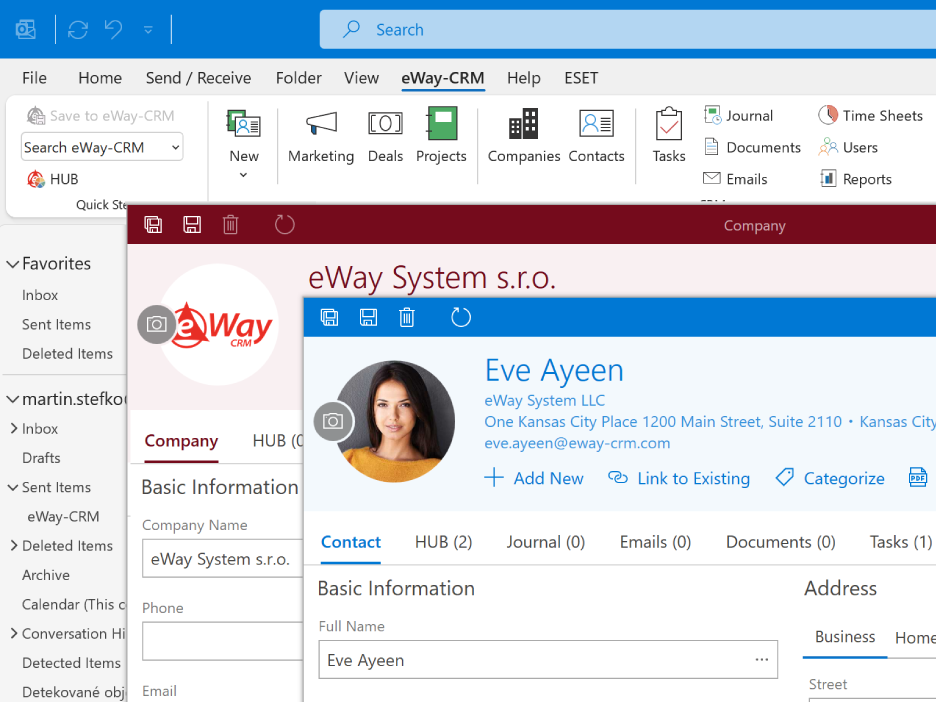Viewport: 936px width, 702px height.
Task: Click the eve.ayeen@eway-crm.com email link
Action: 577,443
